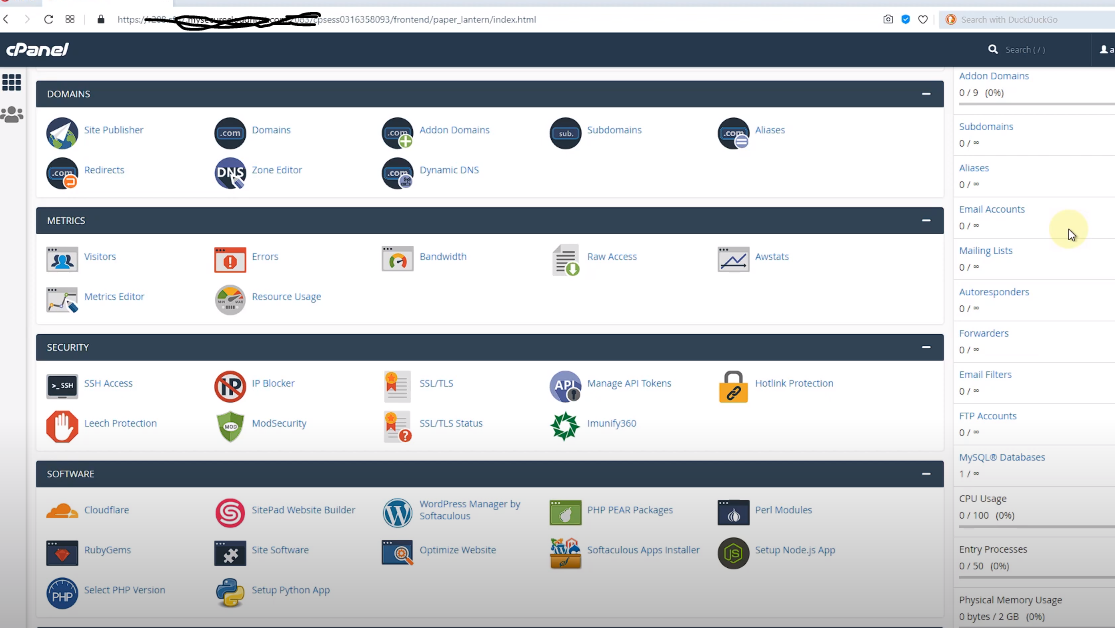The height and width of the screenshot is (628, 1115).
Task: Click the Metrics Editor icon
Action: [x=62, y=299]
